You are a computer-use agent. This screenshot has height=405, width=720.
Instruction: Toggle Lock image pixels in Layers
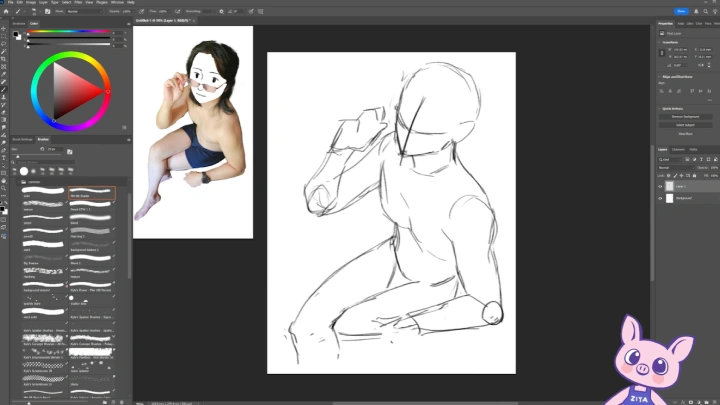675,175
